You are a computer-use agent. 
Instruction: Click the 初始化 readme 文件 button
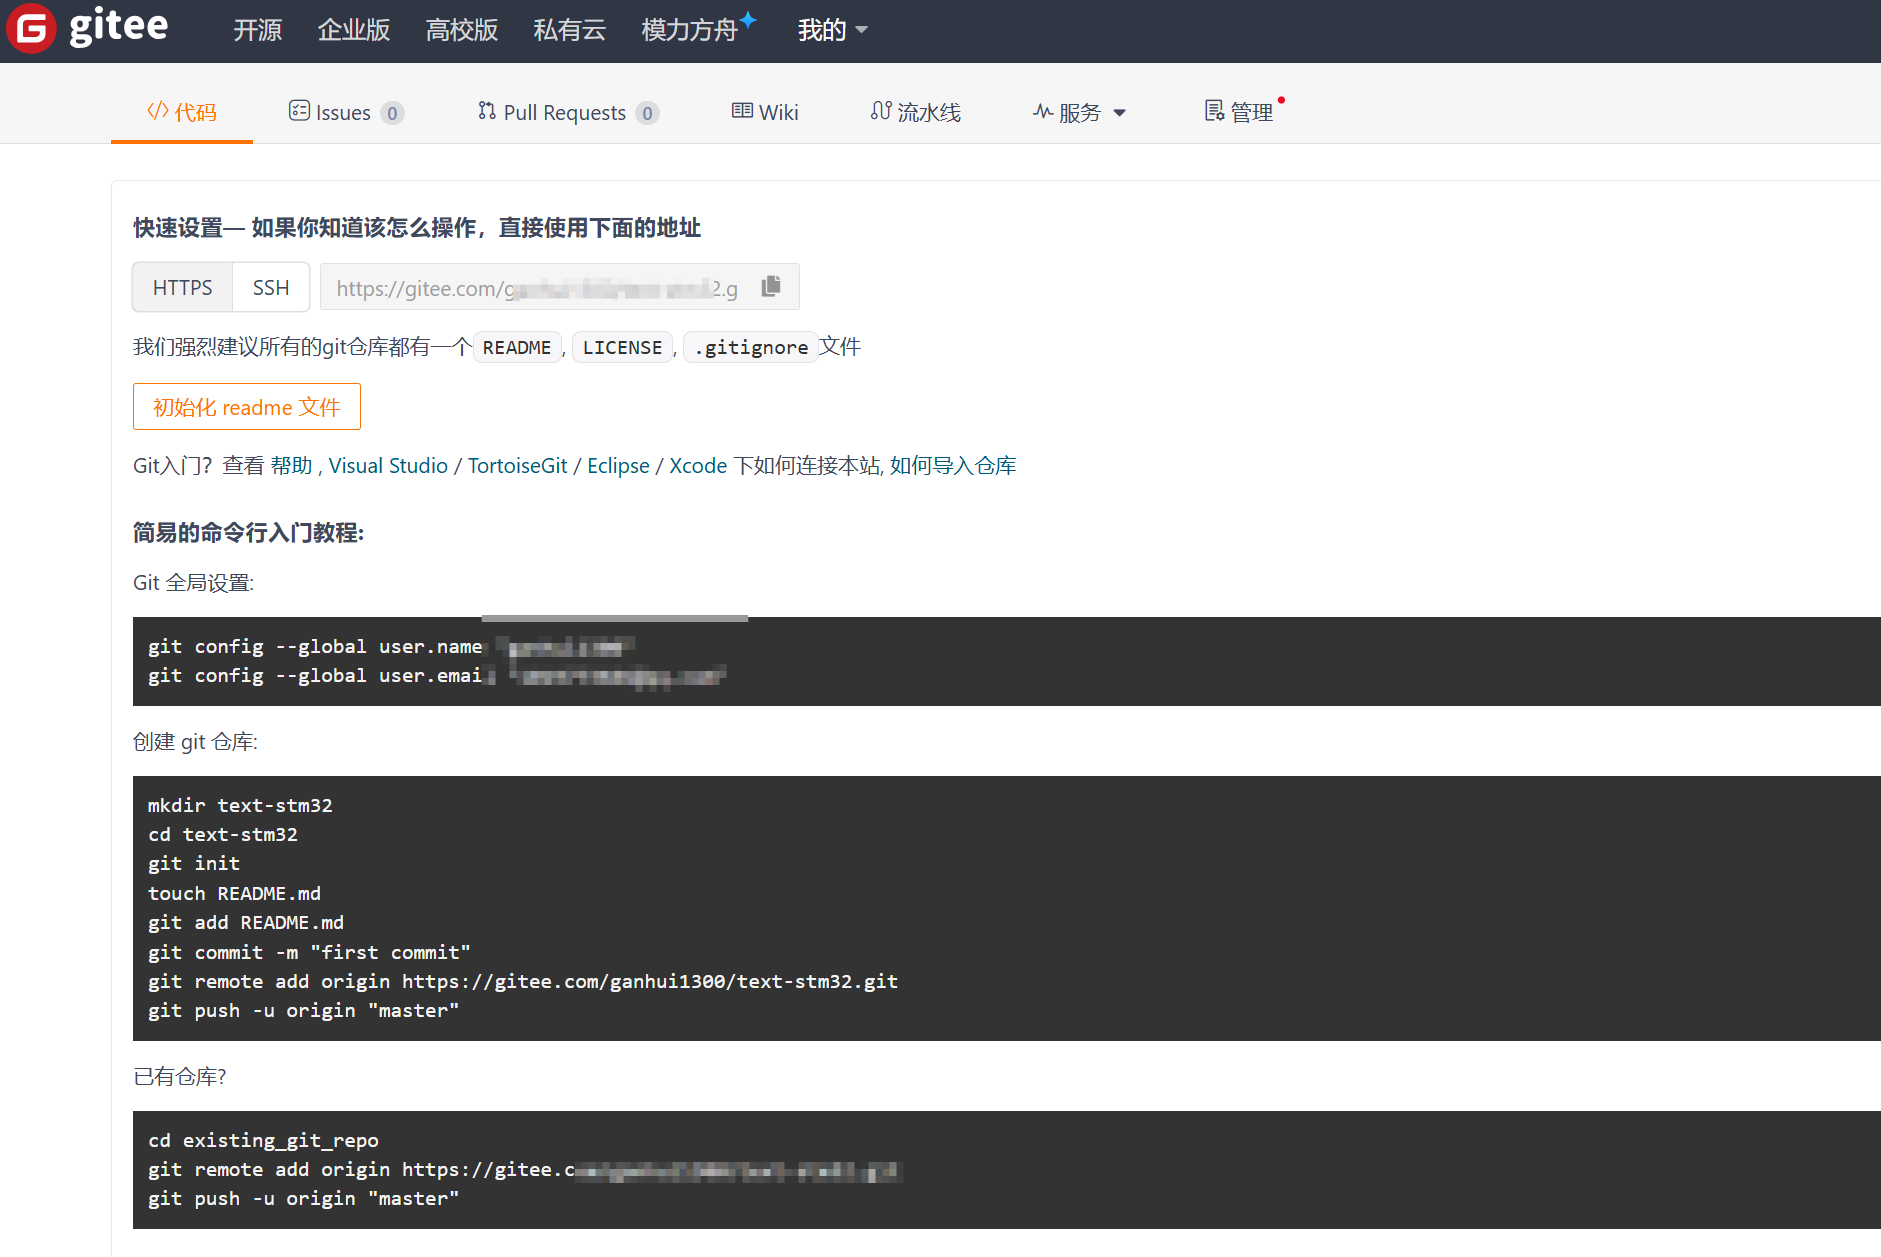(x=246, y=406)
